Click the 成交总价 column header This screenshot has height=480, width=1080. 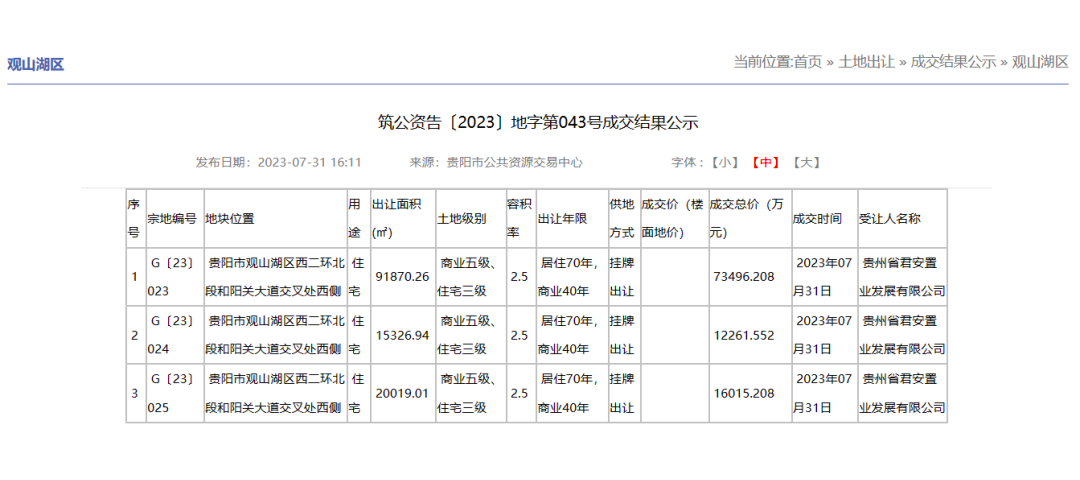tap(750, 218)
